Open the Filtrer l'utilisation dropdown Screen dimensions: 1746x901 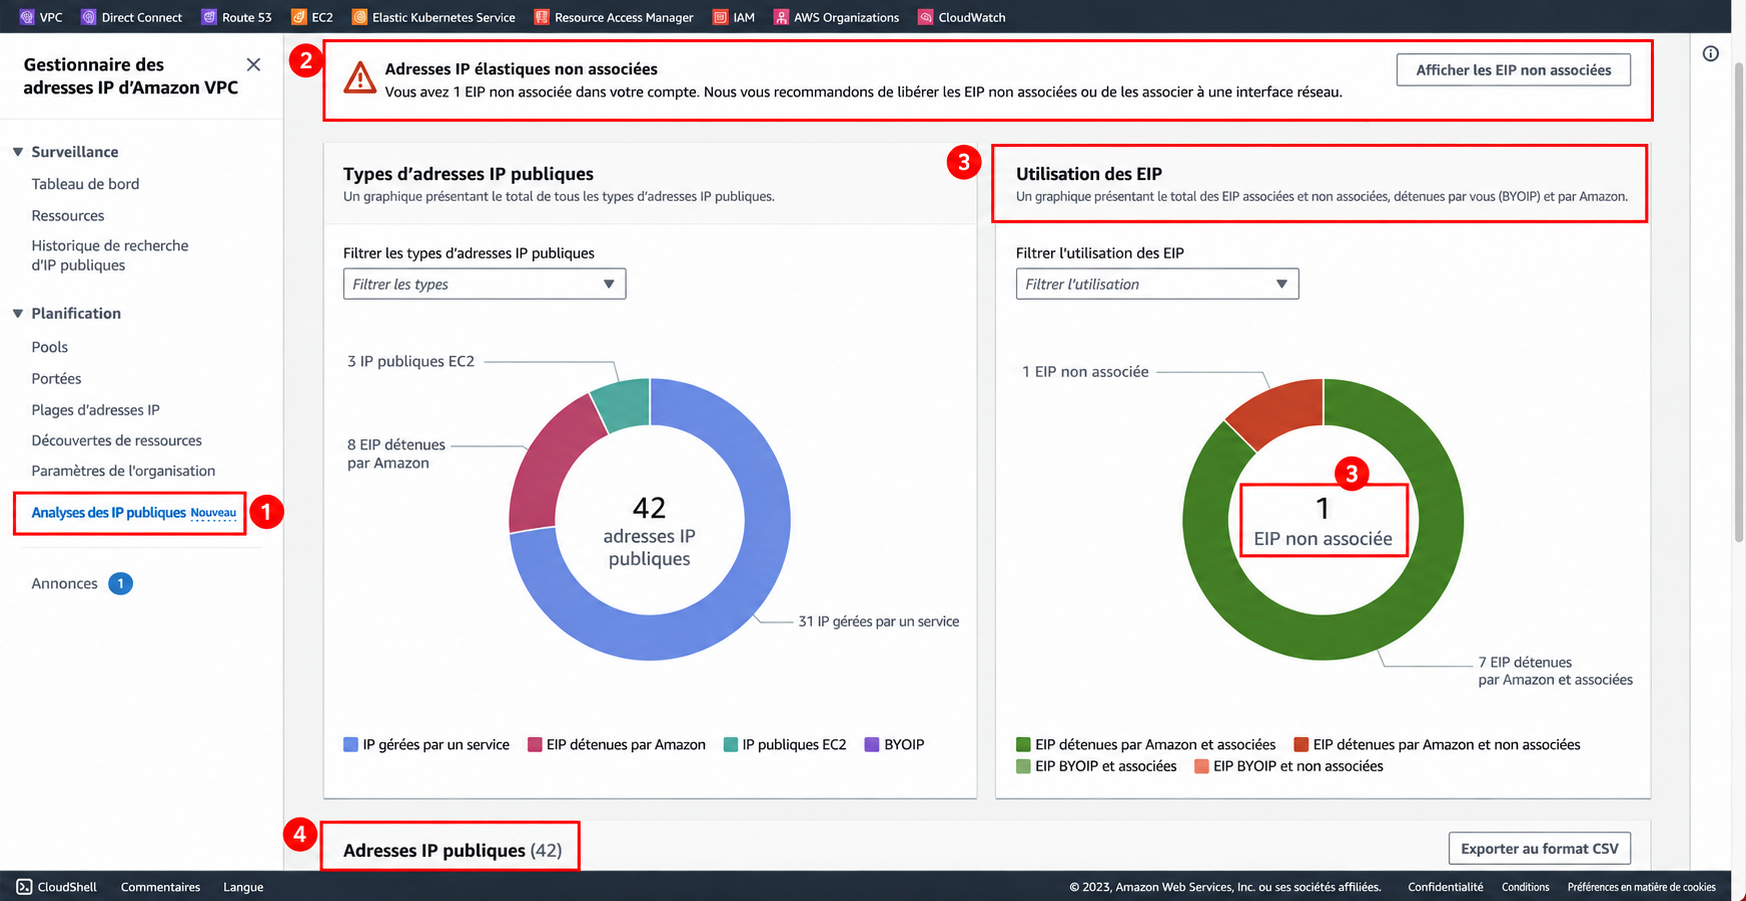pos(1157,284)
